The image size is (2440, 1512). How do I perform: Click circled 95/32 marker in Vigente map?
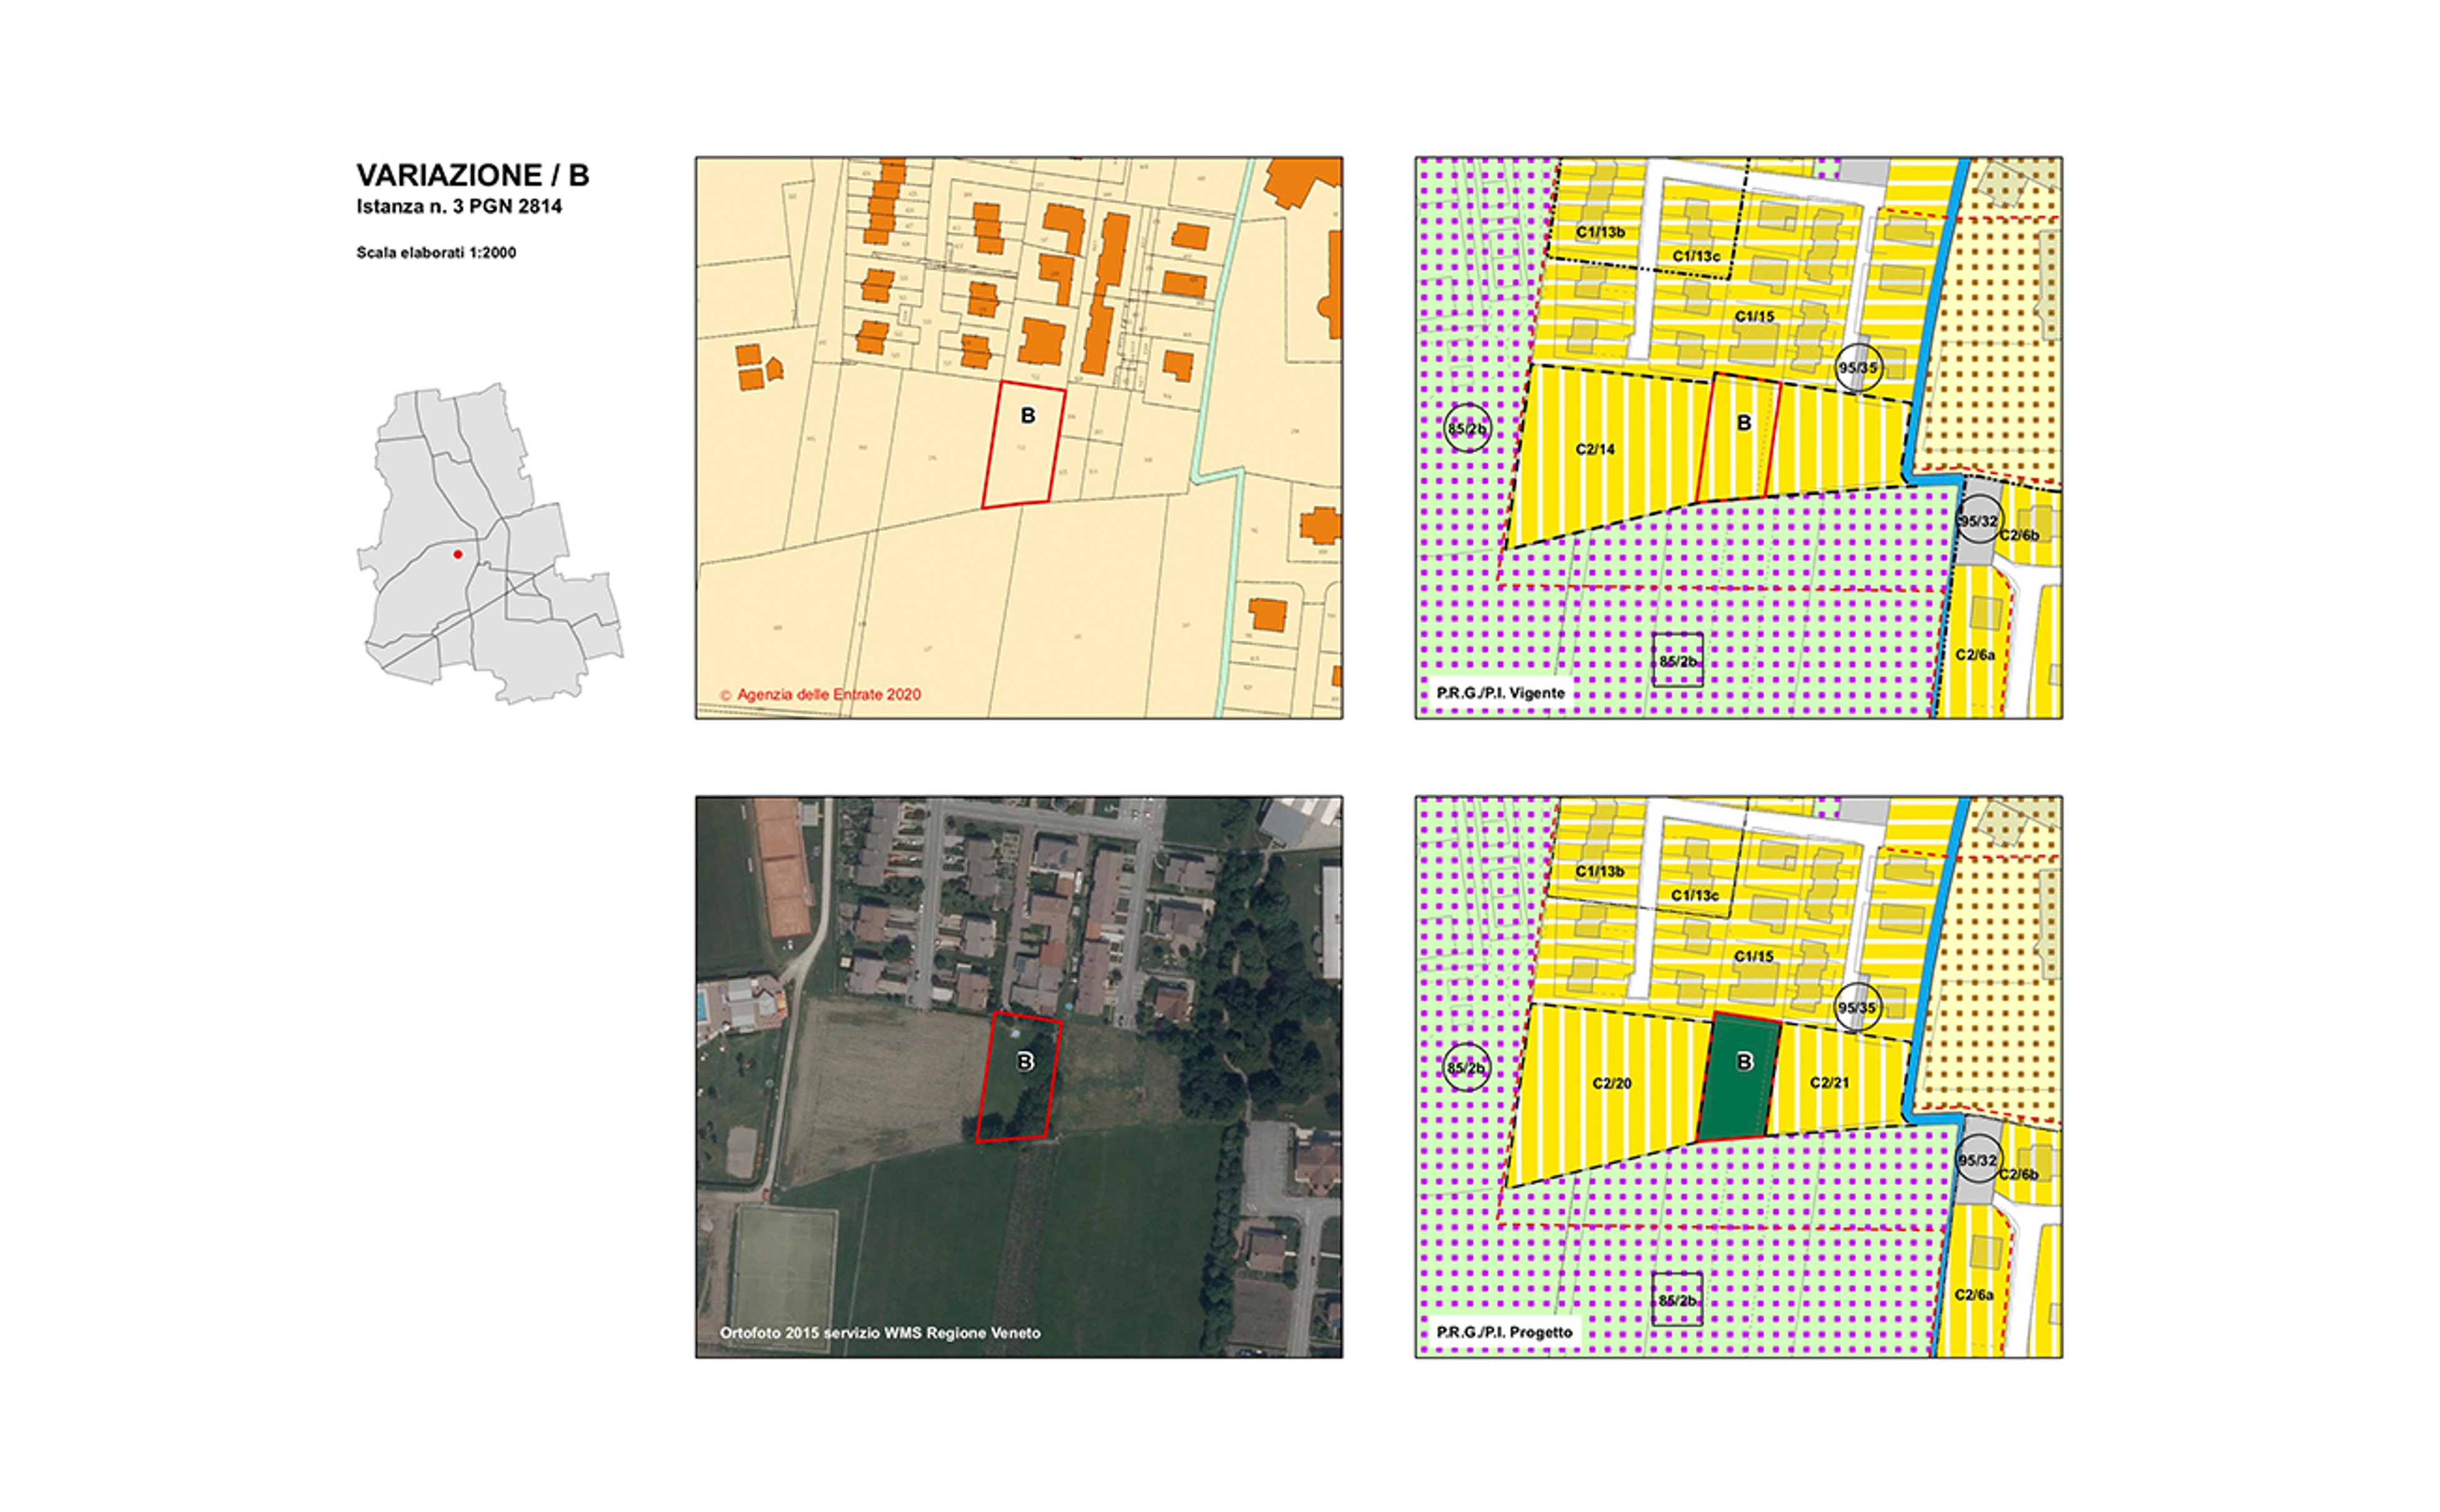pyautogui.click(x=1977, y=521)
